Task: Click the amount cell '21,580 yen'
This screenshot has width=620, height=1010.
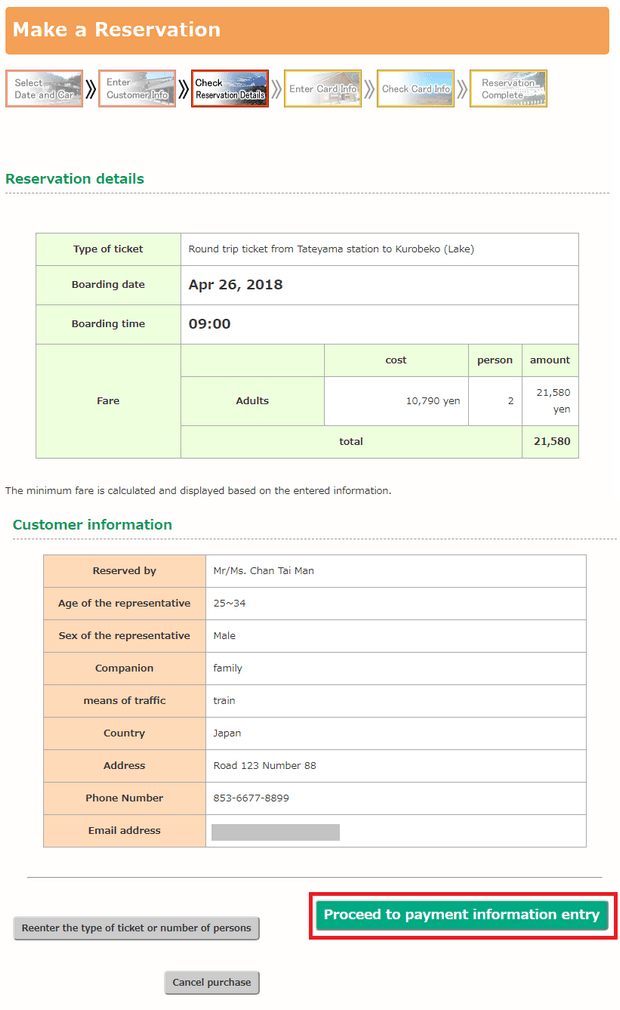Action: (550, 401)
